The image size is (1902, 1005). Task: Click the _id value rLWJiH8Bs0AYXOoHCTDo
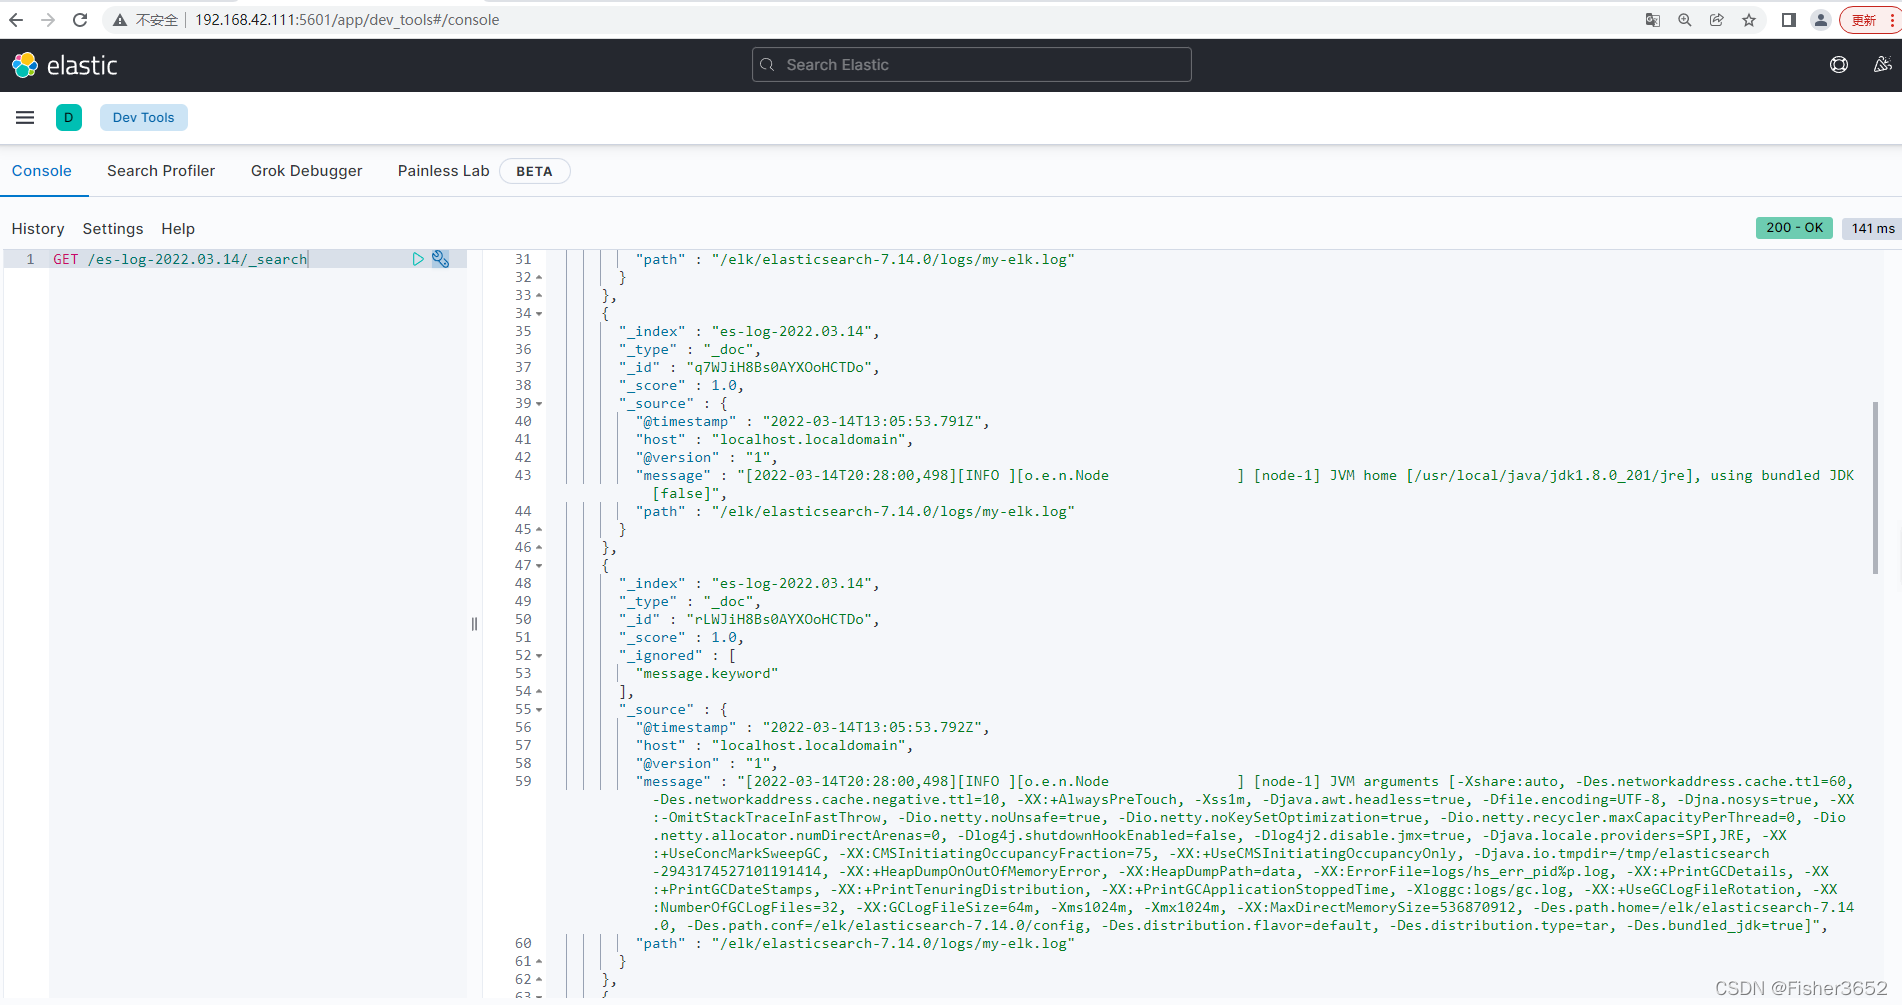tap(779, 619)
